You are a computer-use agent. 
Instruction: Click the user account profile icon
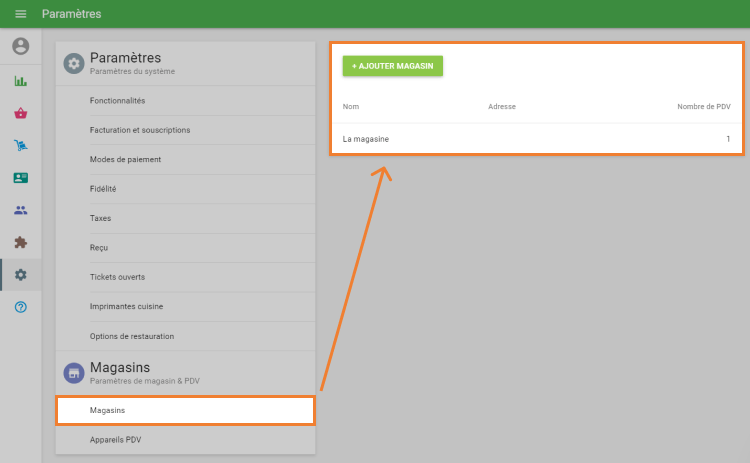20,46
